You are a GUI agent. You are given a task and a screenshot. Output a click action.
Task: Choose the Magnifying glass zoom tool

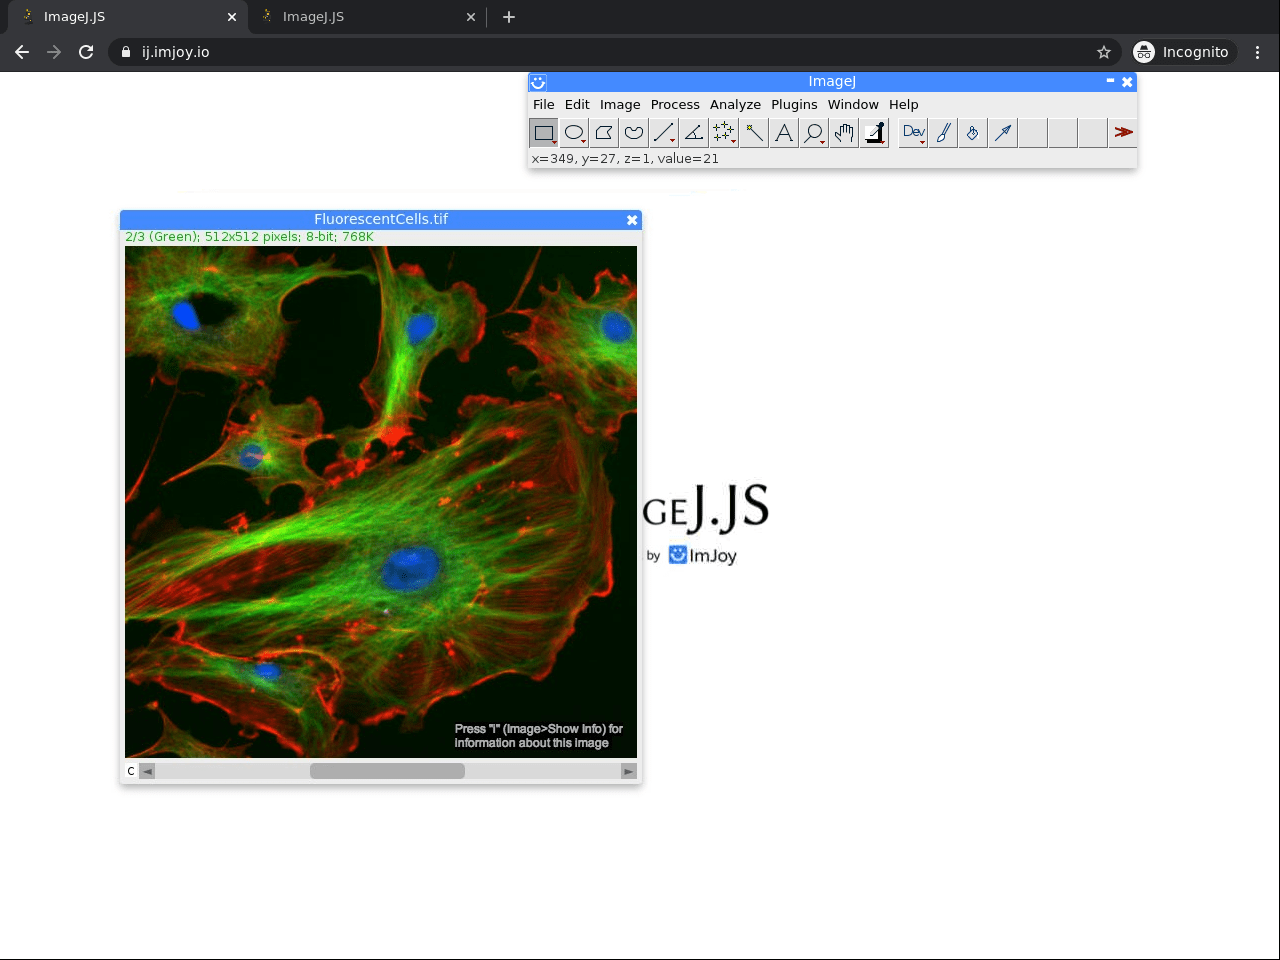coord(813,132)
